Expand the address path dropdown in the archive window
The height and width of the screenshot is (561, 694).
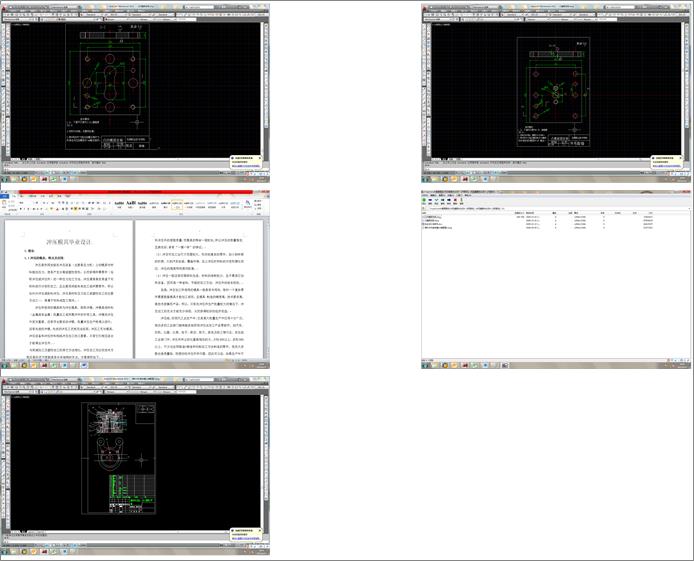(x=690, y=208)
